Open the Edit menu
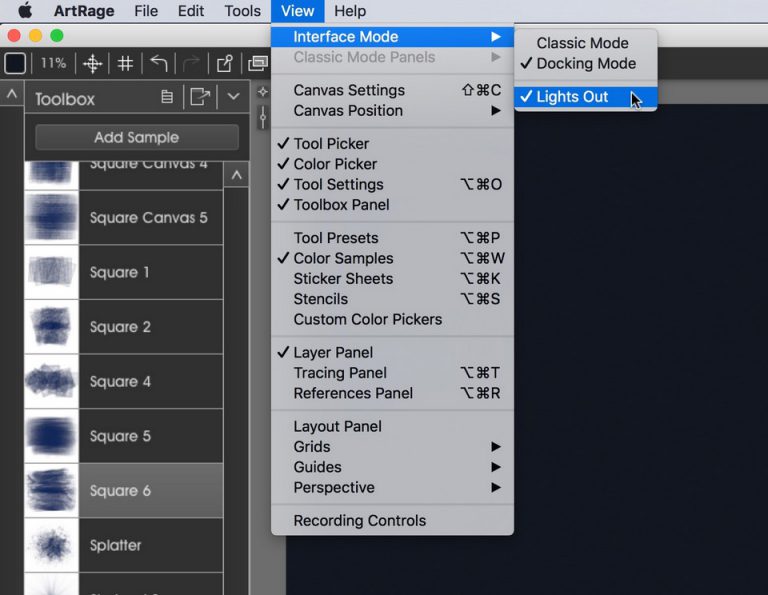 [191, 11]
